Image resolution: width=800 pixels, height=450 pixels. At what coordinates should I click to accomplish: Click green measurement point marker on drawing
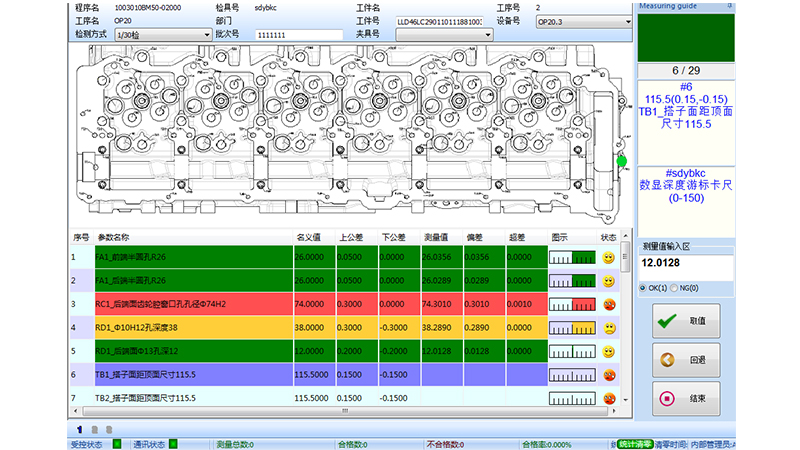pyautogui.click(x=621, y=160)
